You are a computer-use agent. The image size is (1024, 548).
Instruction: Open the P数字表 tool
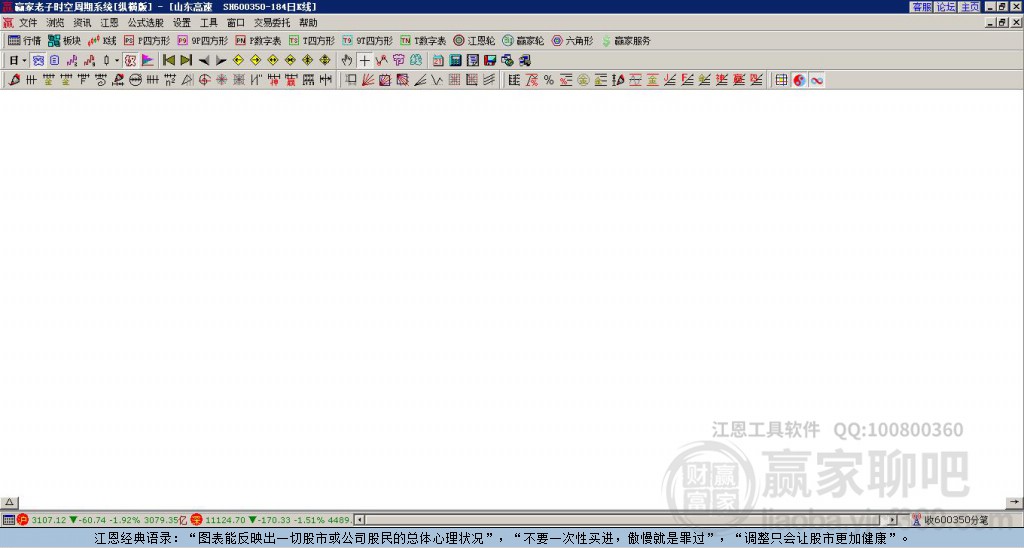click(x=258, y=40)
